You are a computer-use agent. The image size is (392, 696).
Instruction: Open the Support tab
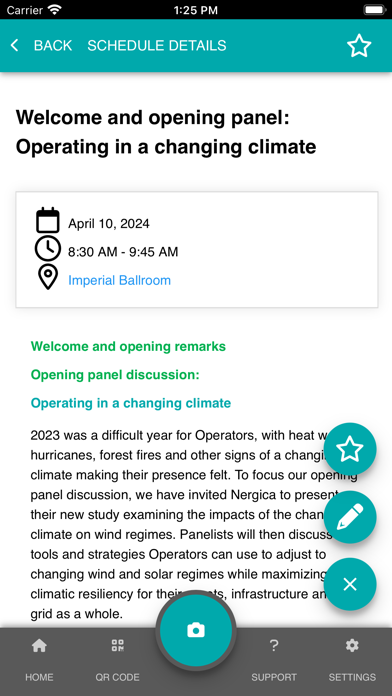(x=274, y=660)
